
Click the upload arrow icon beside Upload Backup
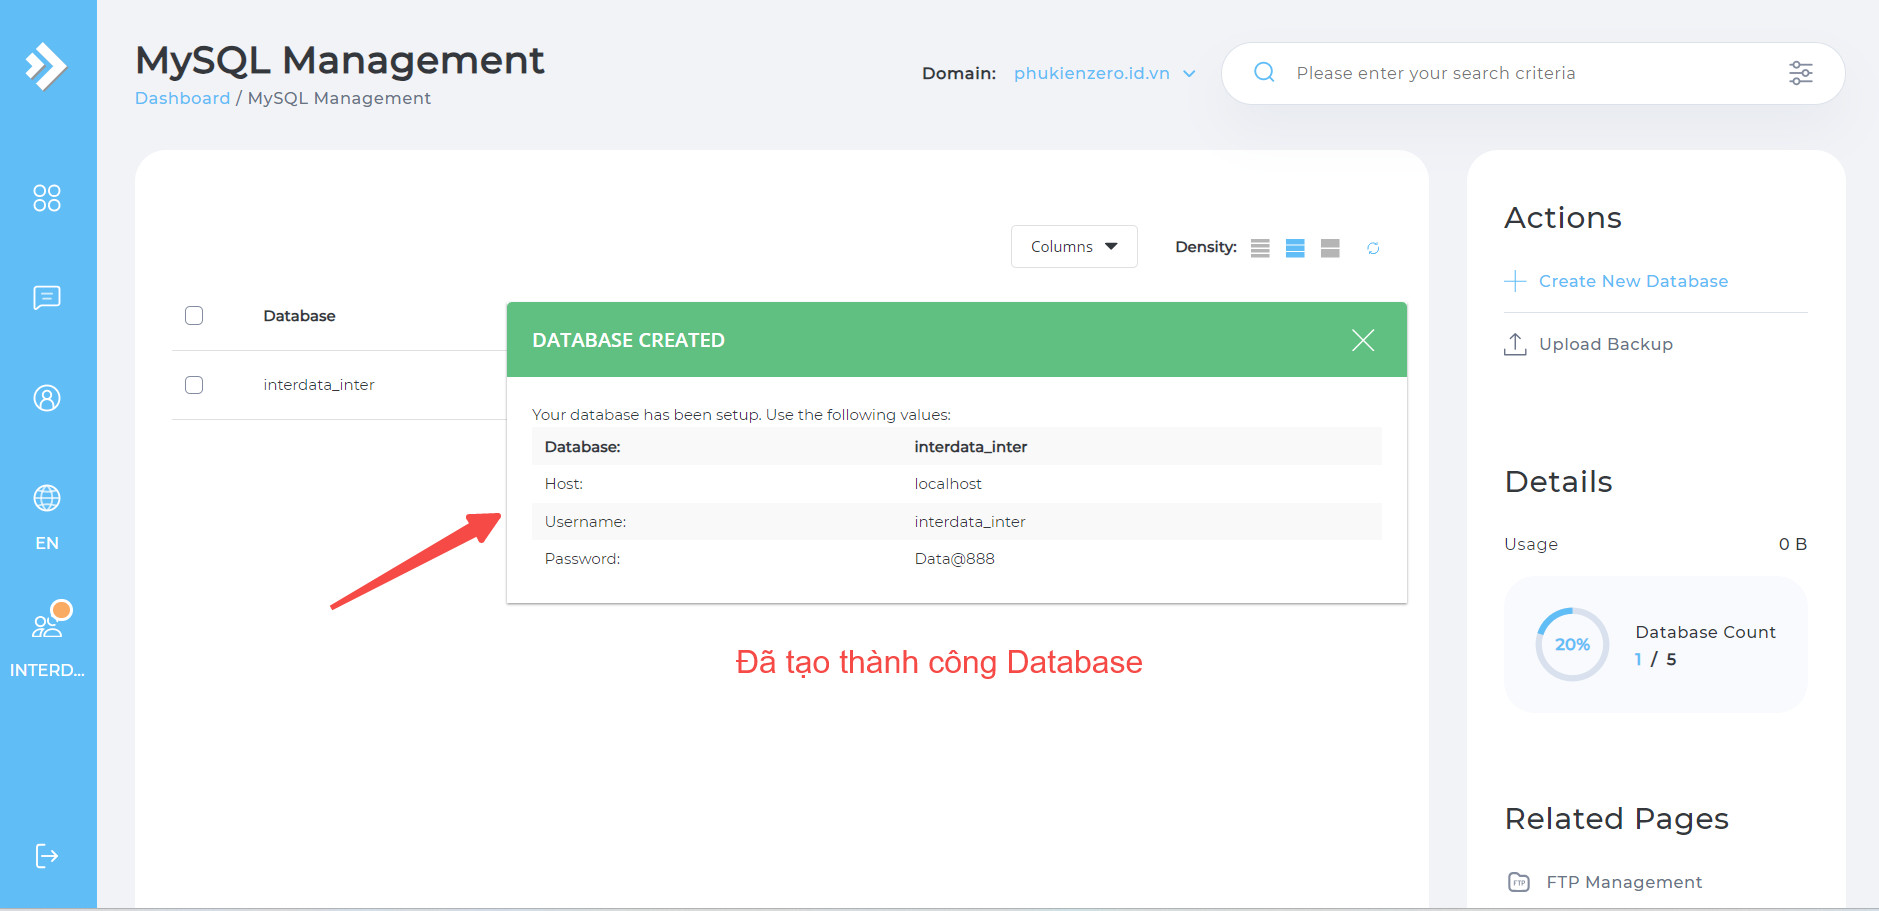tap(1515, 344)
